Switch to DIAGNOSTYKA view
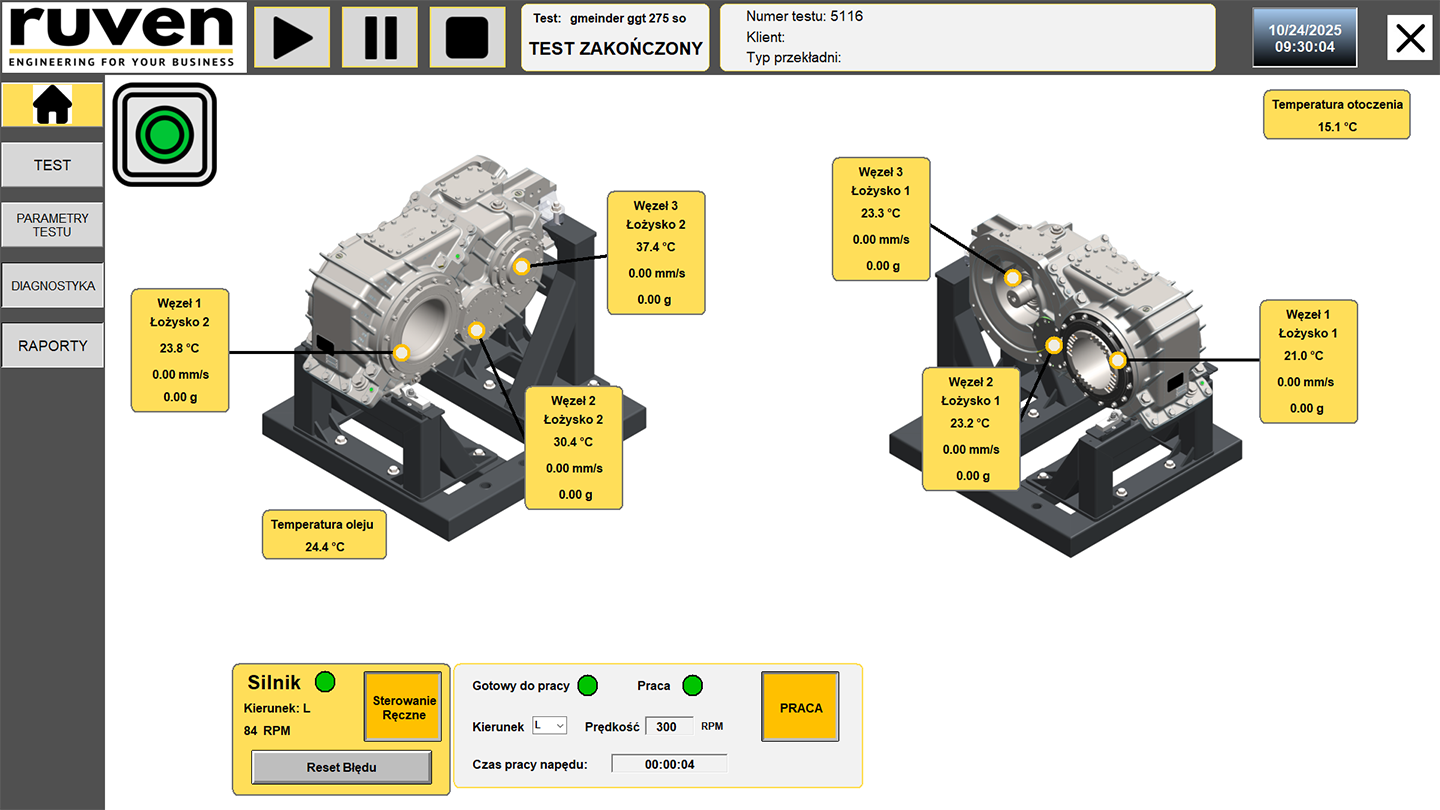This screenshot has height=810, width=1440. point(52,286)
